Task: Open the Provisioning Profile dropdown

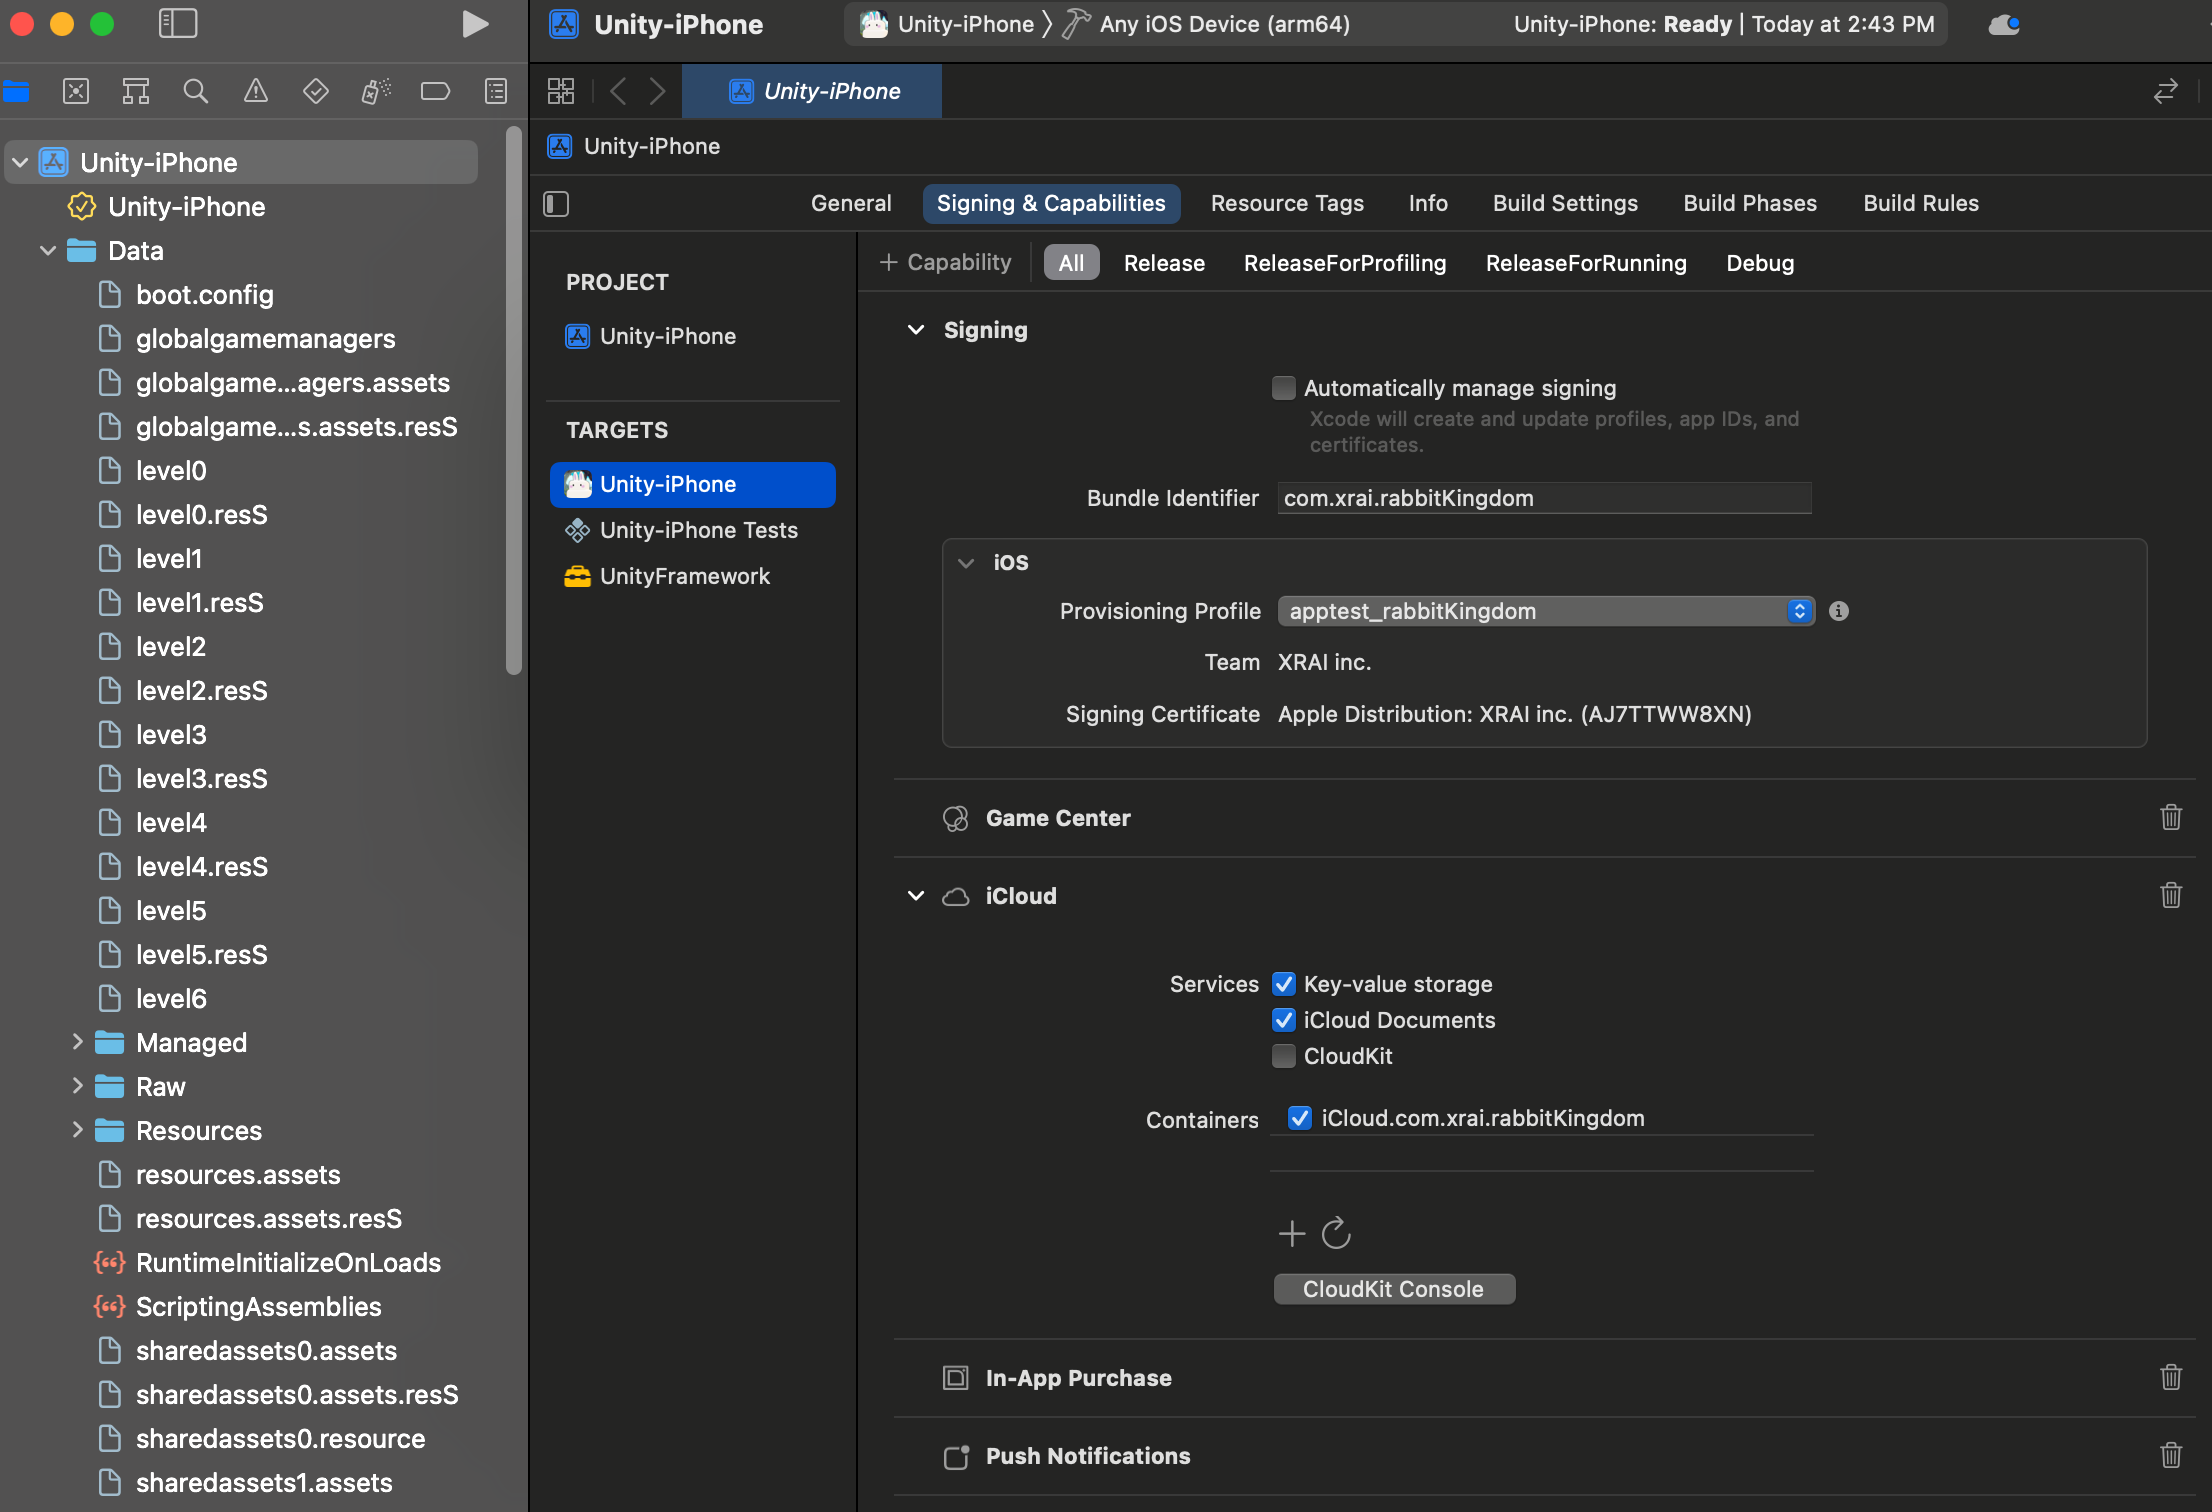Action: (x=1545, y=611)
